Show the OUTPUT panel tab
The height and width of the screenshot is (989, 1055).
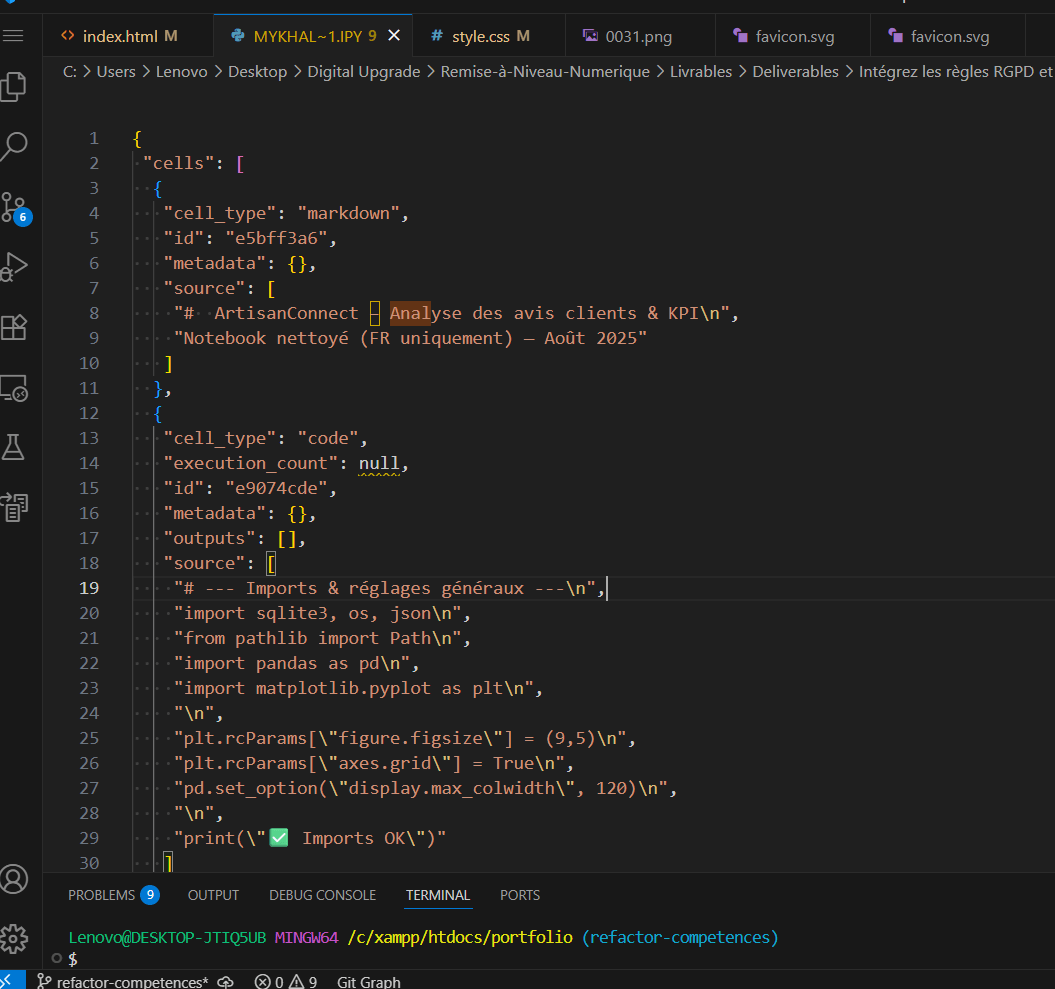(x=213, y=895)
